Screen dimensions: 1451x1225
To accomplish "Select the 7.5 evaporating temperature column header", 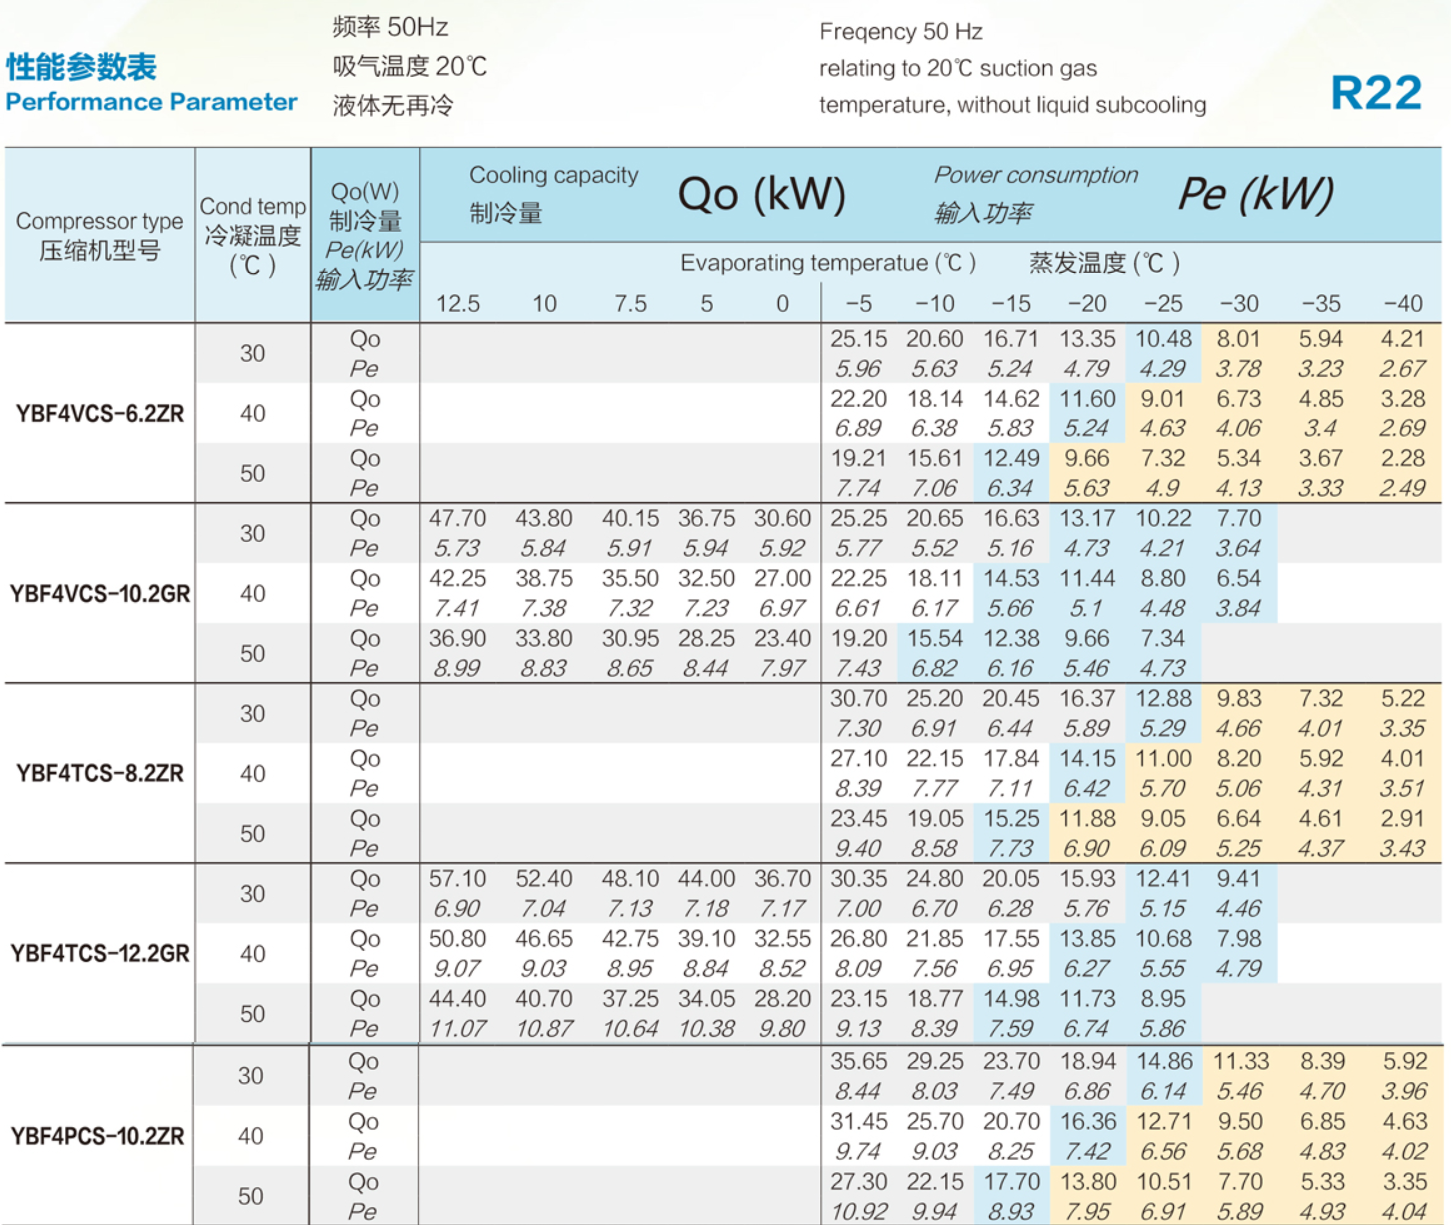I will (x=631, y=304).
